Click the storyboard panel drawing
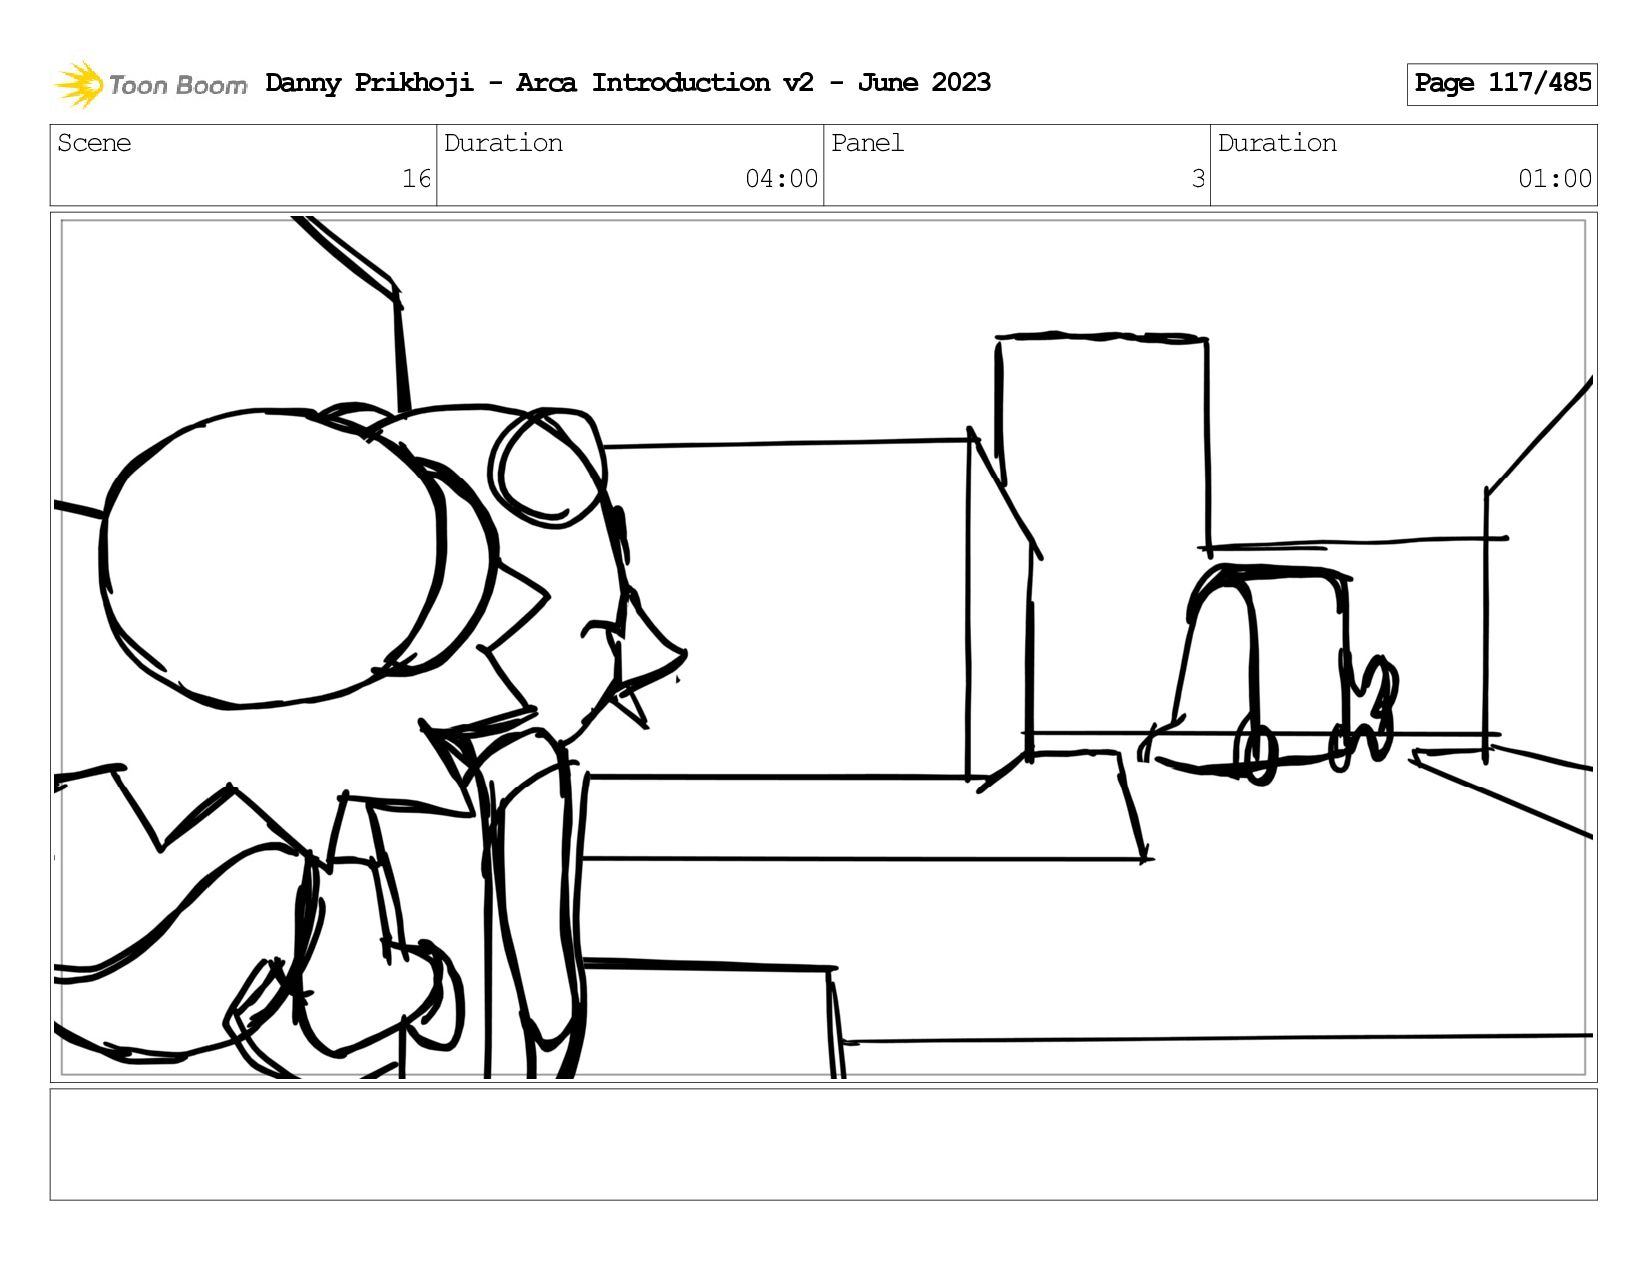The width and height of the screenshot is (1650, 1275). [x=824, y=647]
